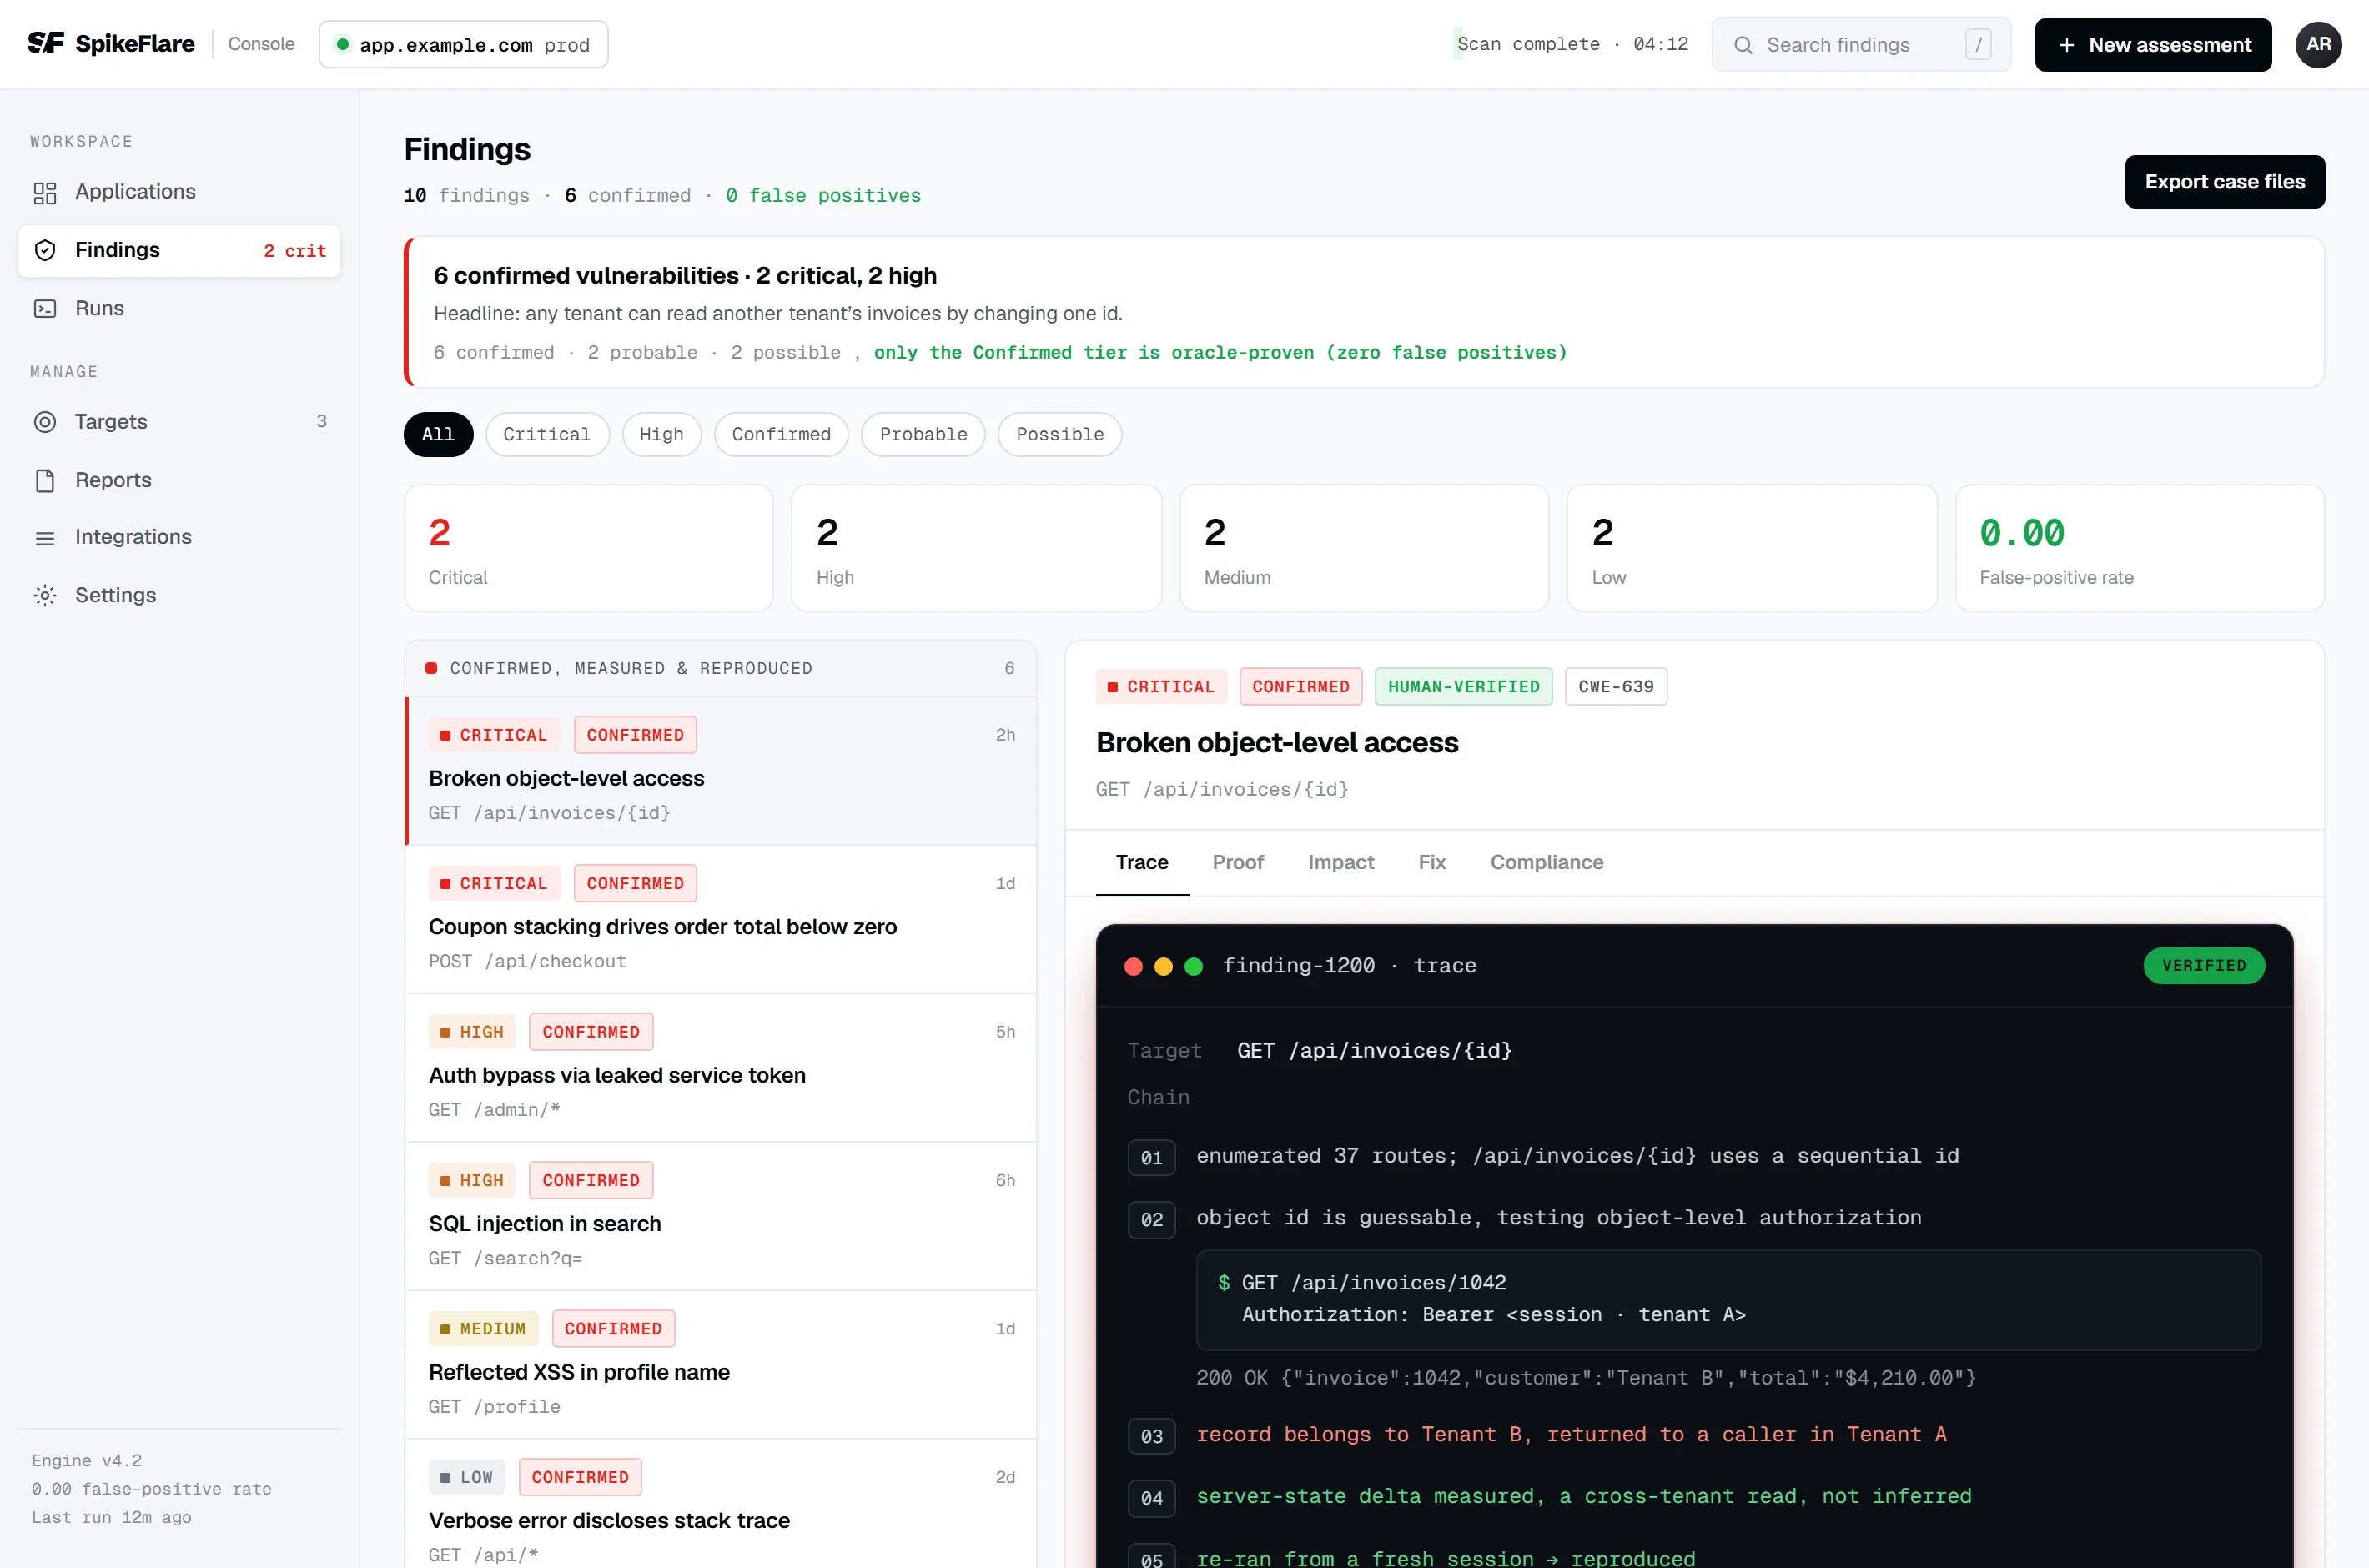The height and width of the screenshot is (1568, 2369).
Task: Click the Reports document icon
Action: (45, 480)
